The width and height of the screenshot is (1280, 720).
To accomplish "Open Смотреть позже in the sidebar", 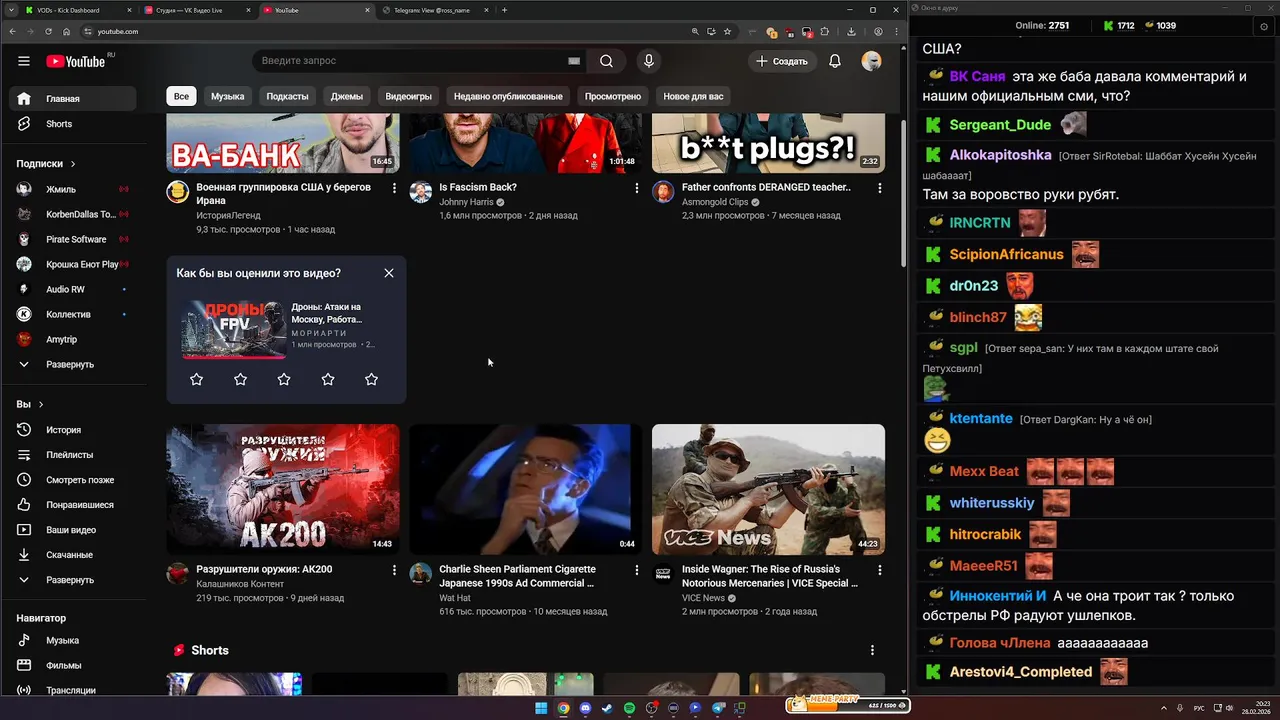I will point(73,480).
